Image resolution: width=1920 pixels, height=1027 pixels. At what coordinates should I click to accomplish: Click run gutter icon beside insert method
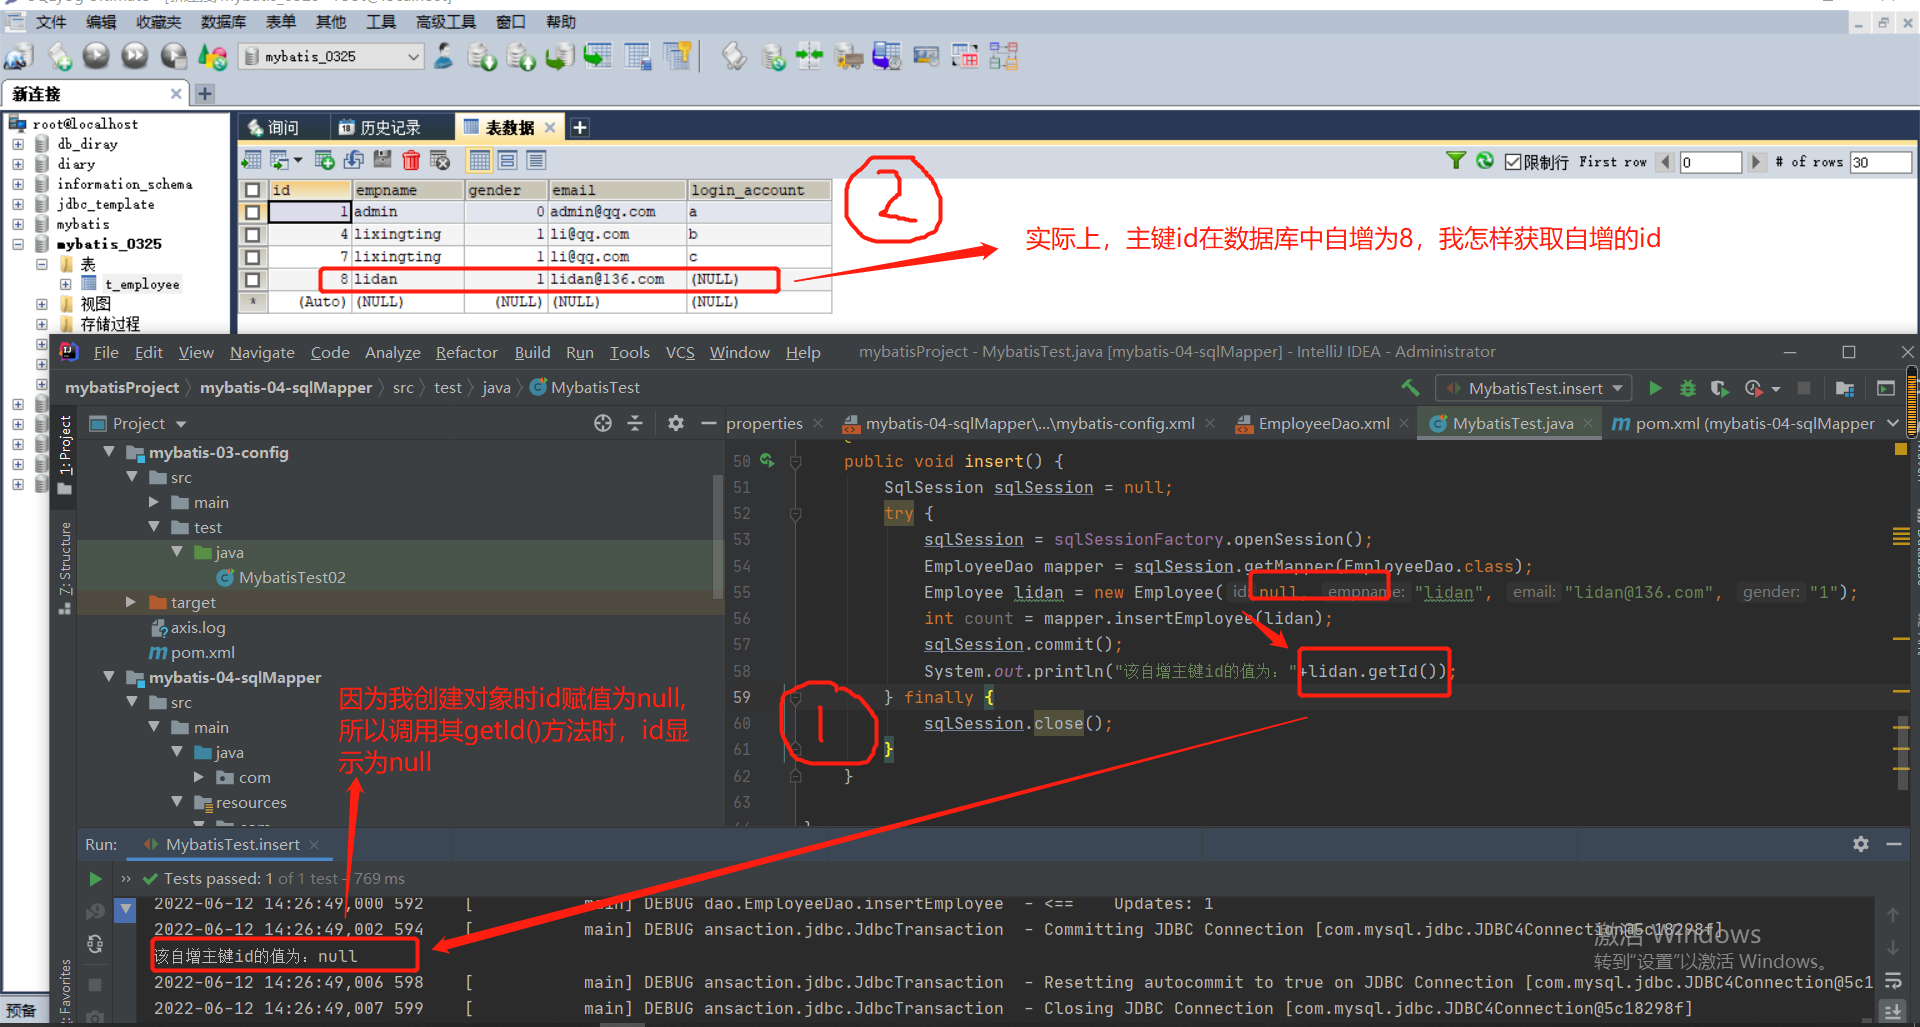767,461
